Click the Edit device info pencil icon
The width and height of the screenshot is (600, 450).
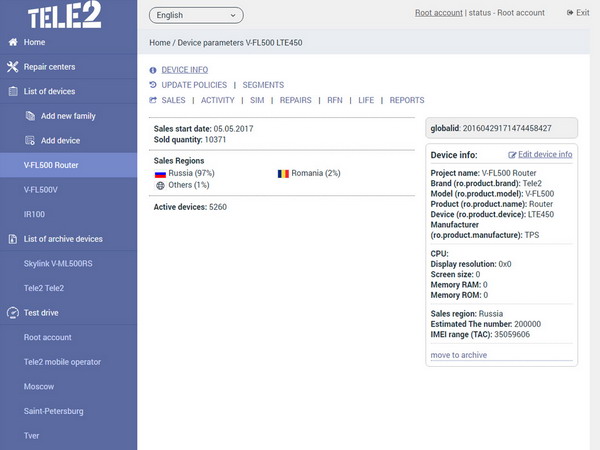[513, 155]
